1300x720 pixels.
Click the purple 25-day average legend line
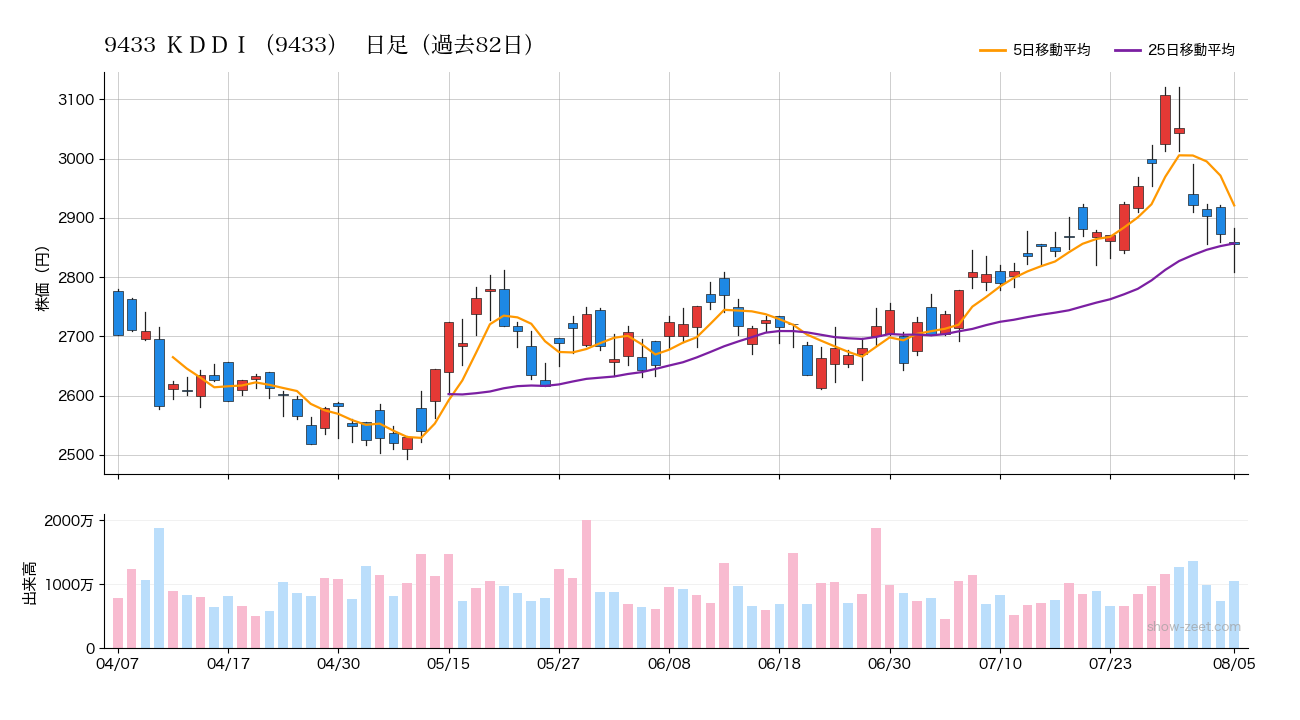tap(1128, 50)
